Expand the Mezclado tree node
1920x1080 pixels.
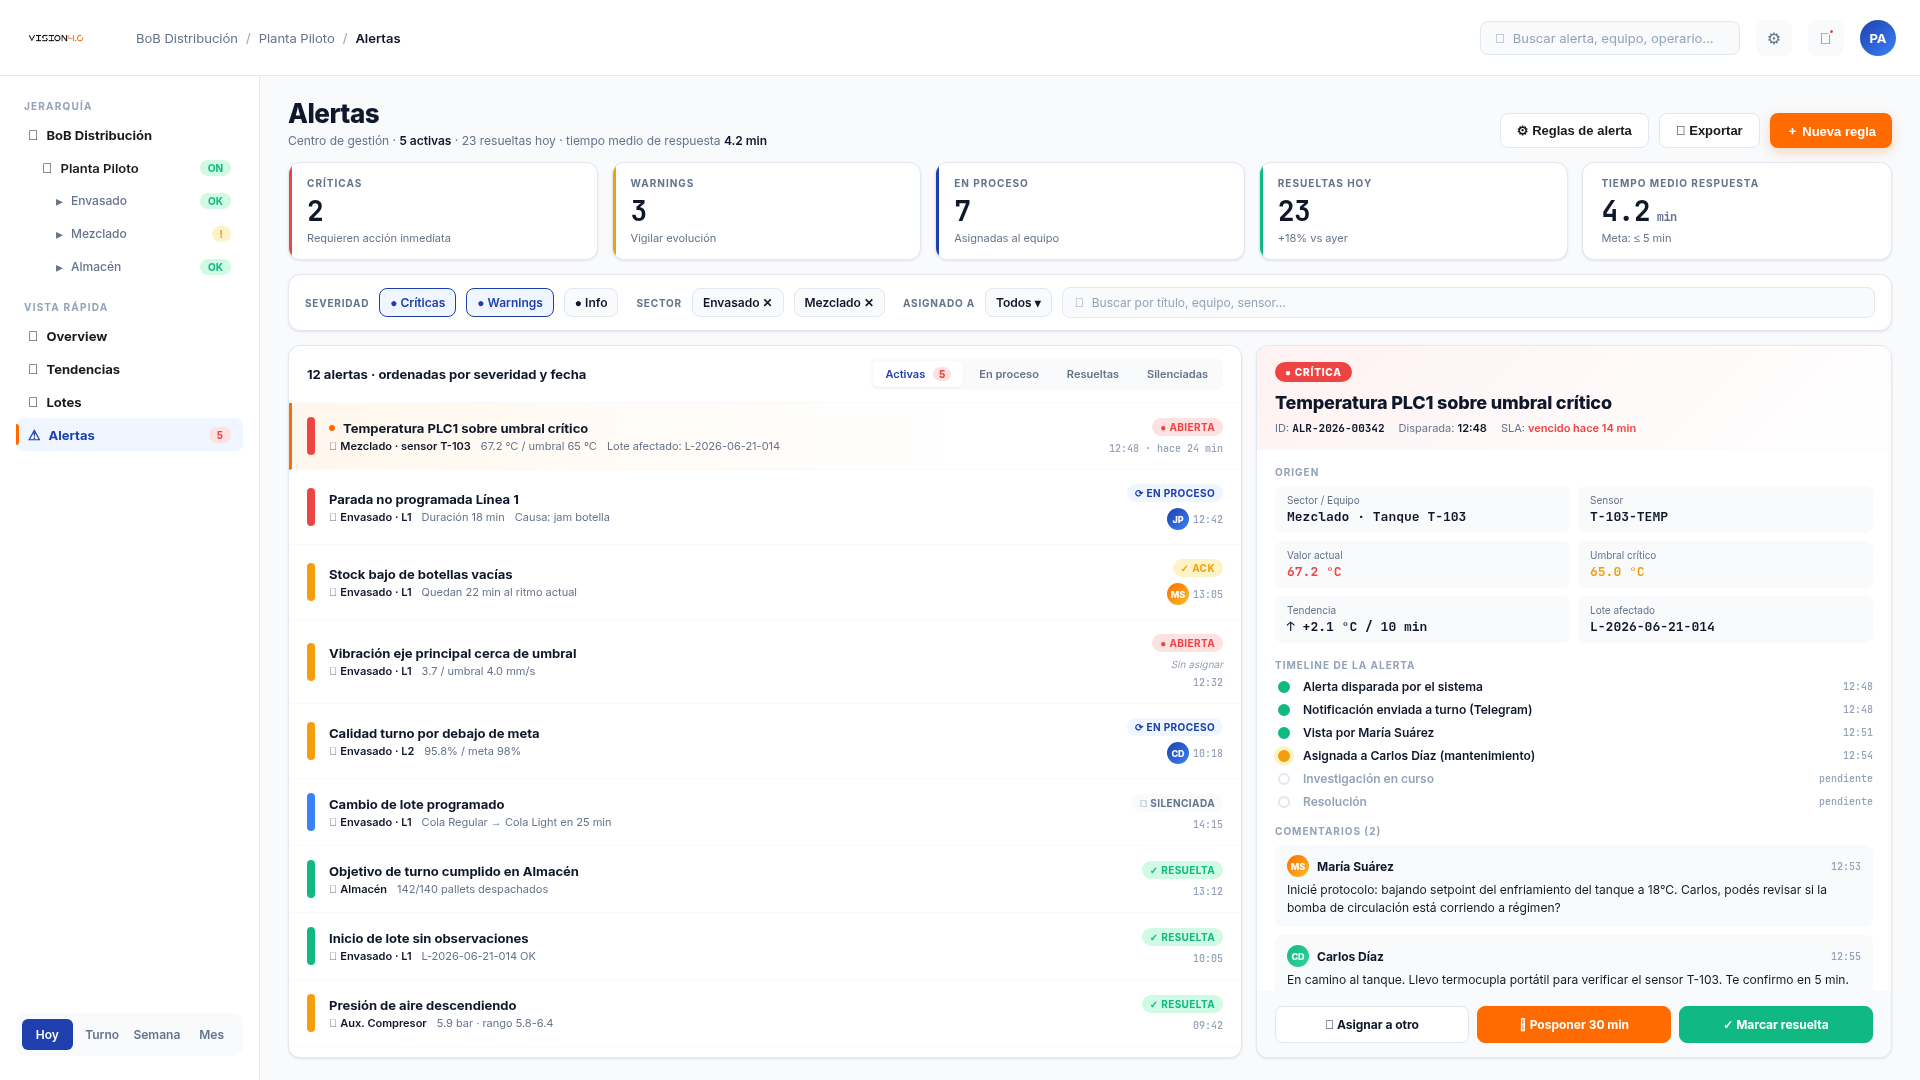pos(60,234)
